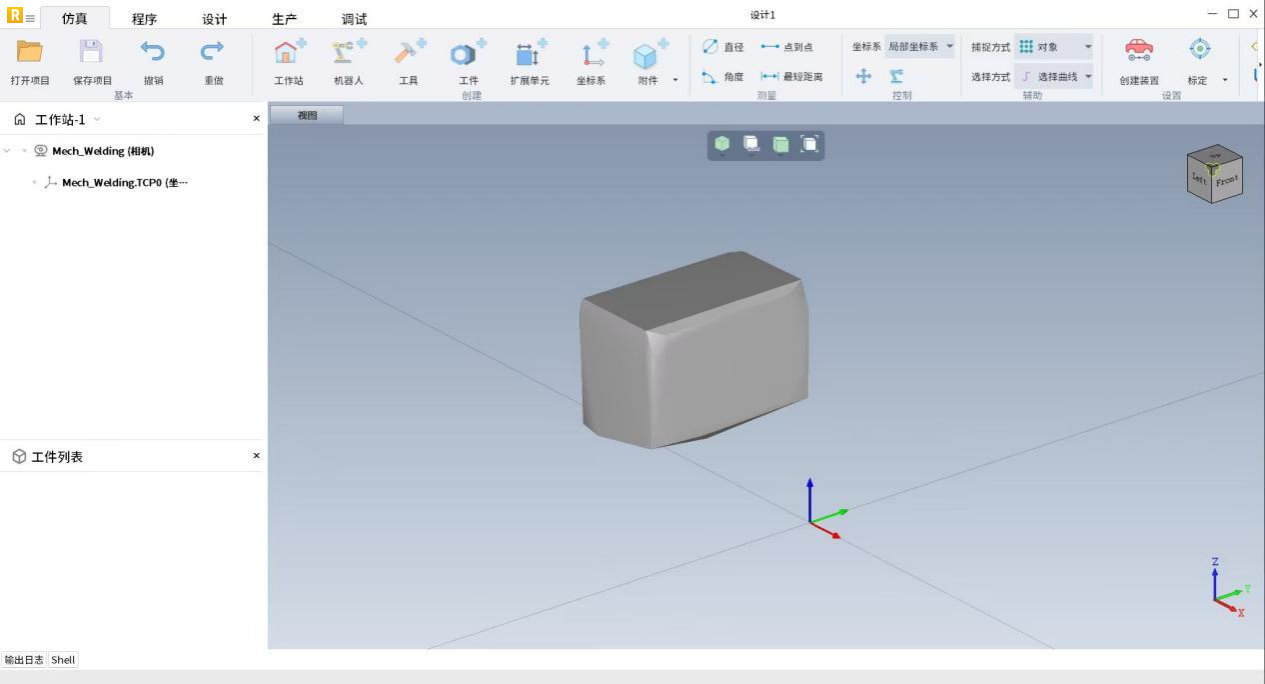
Task: Open the 局部坐标系 coordinate system dropdown
Action: tap(920, 47)
